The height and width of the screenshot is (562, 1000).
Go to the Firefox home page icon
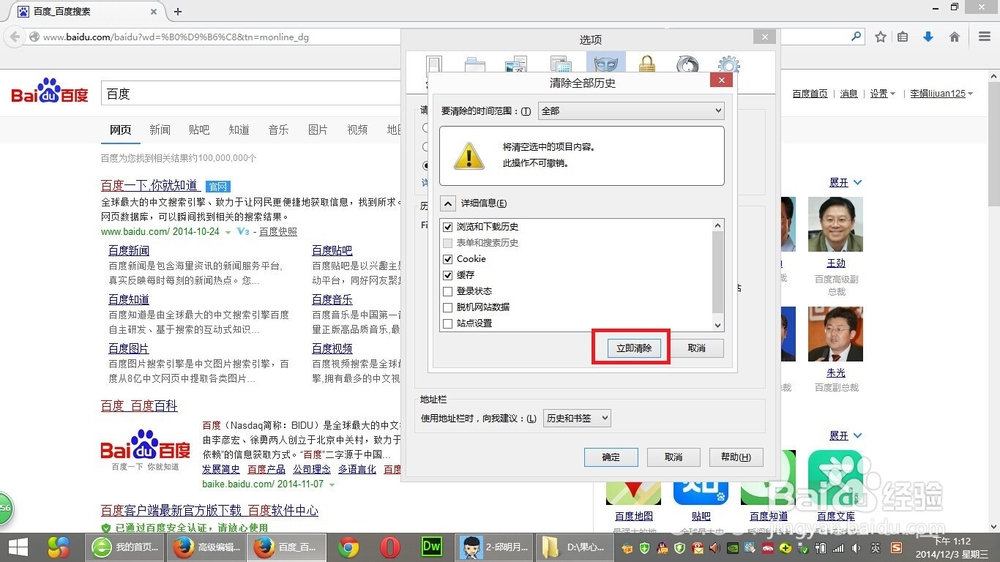954,37
